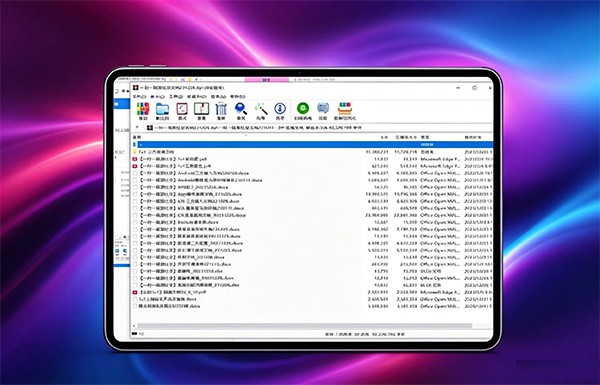
Task: Start the green Virus Scan icon
Action: click(303, 111)
